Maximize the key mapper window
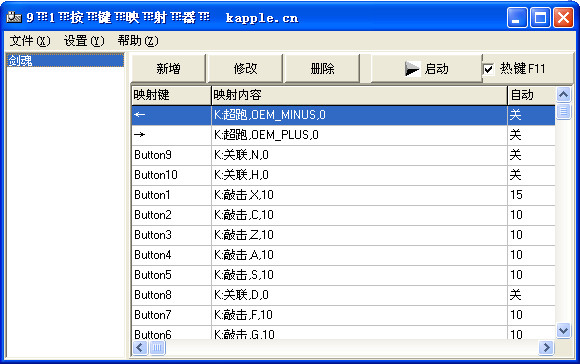Image resolution: width=580 pixels, height=364 pixels. tap(540, 17)
